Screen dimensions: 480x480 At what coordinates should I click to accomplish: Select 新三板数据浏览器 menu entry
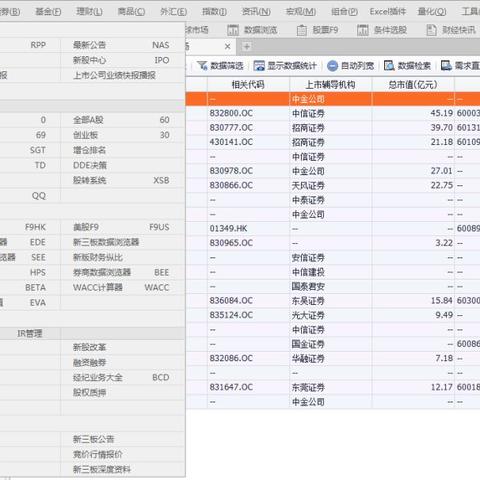(123, 242)
